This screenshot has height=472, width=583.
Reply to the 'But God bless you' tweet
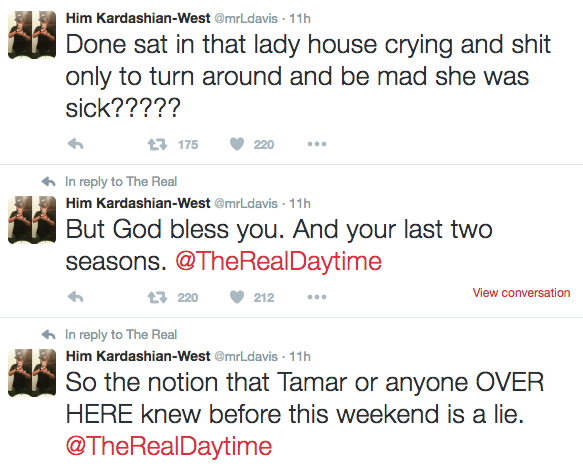pos(75,297)
